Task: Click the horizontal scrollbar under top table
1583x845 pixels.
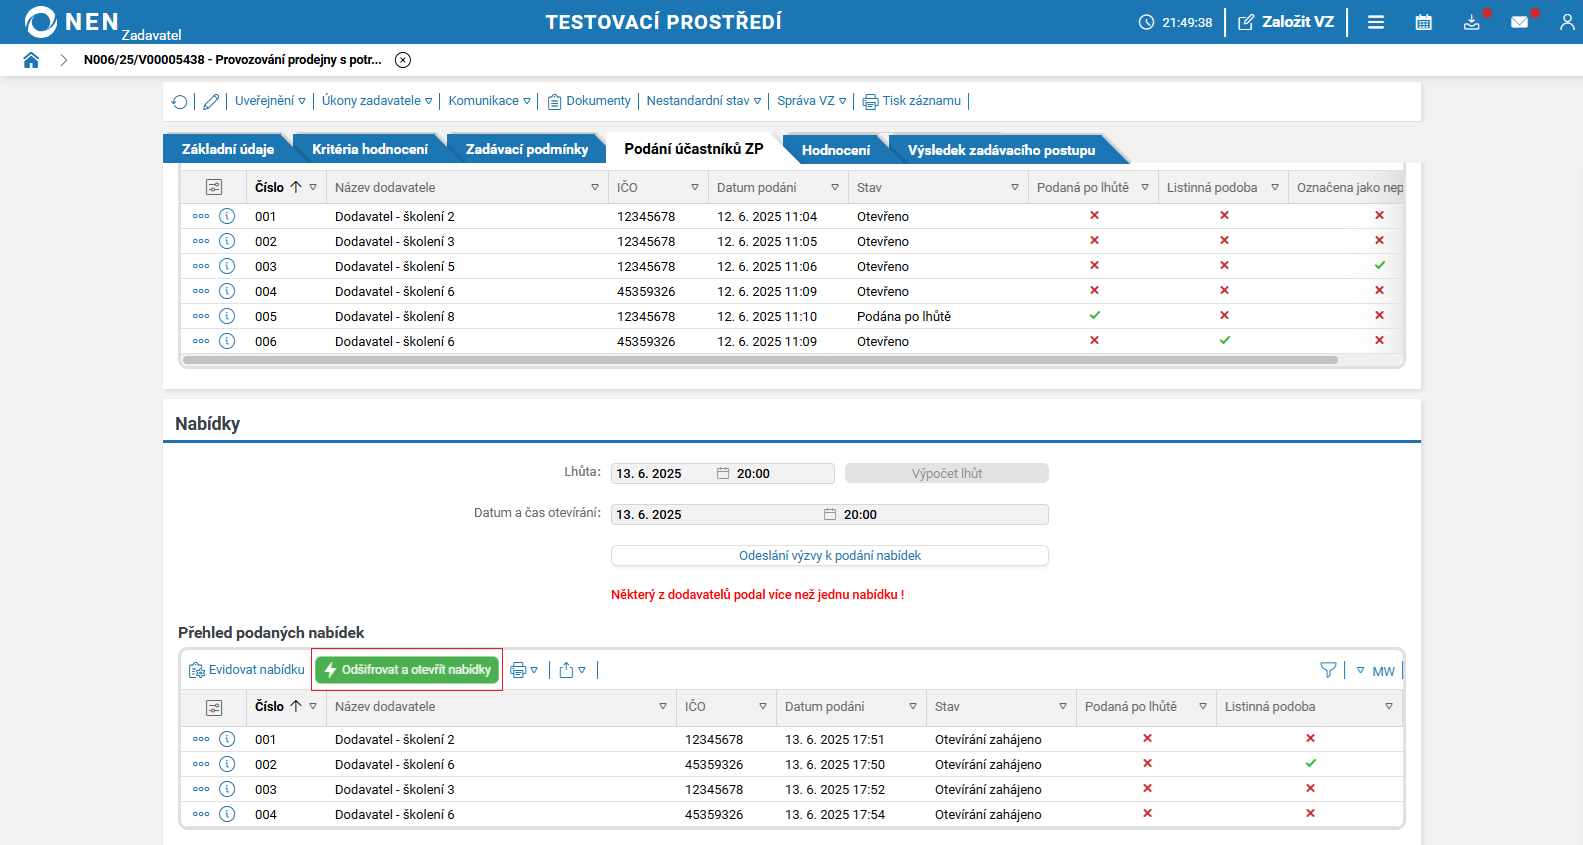Action: click(x=760, y=360)
